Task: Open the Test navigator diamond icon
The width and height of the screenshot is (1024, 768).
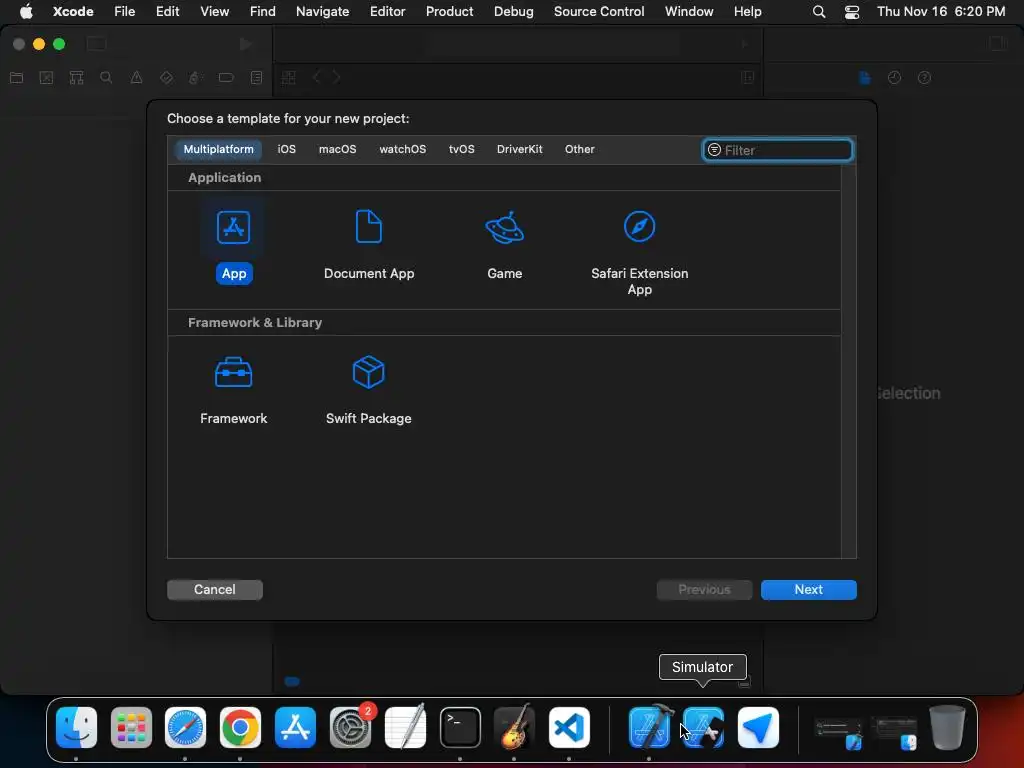Action: (x=167, y=78)
